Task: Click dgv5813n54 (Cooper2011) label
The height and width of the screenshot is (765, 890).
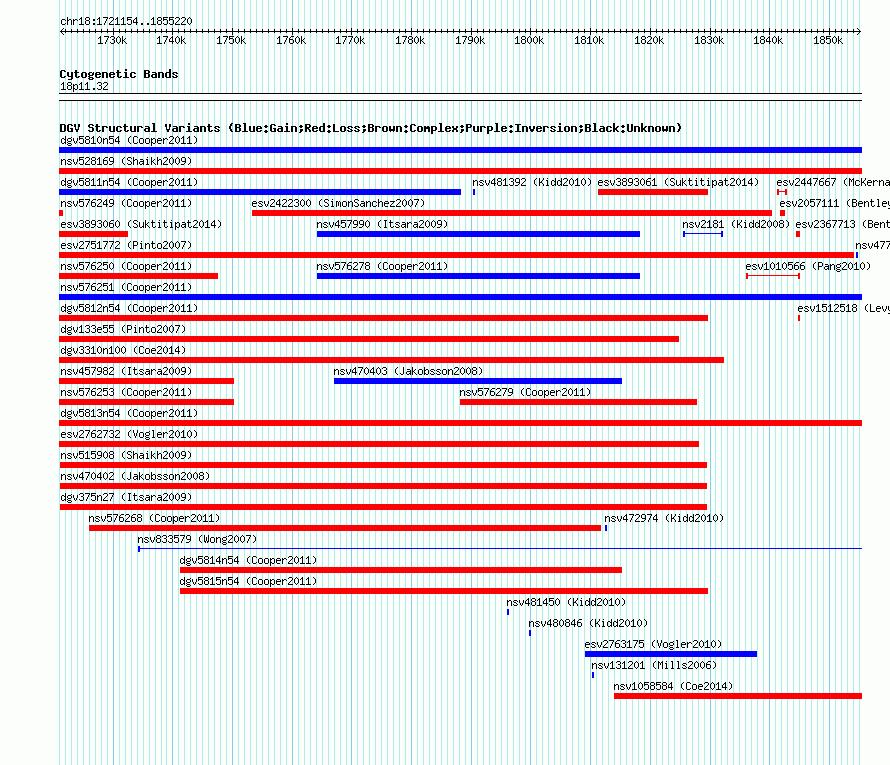Action: pyautogui.click(x=129, y=413)
